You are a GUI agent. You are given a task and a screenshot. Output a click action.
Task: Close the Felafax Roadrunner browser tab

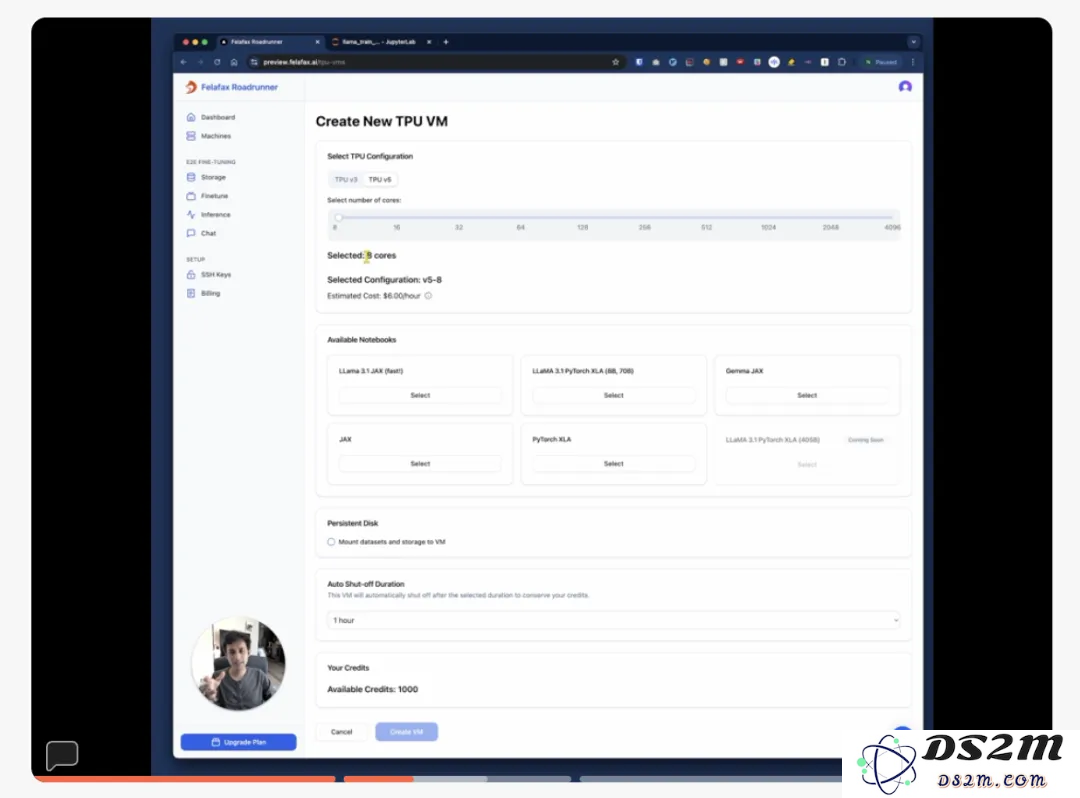(318, 42)
